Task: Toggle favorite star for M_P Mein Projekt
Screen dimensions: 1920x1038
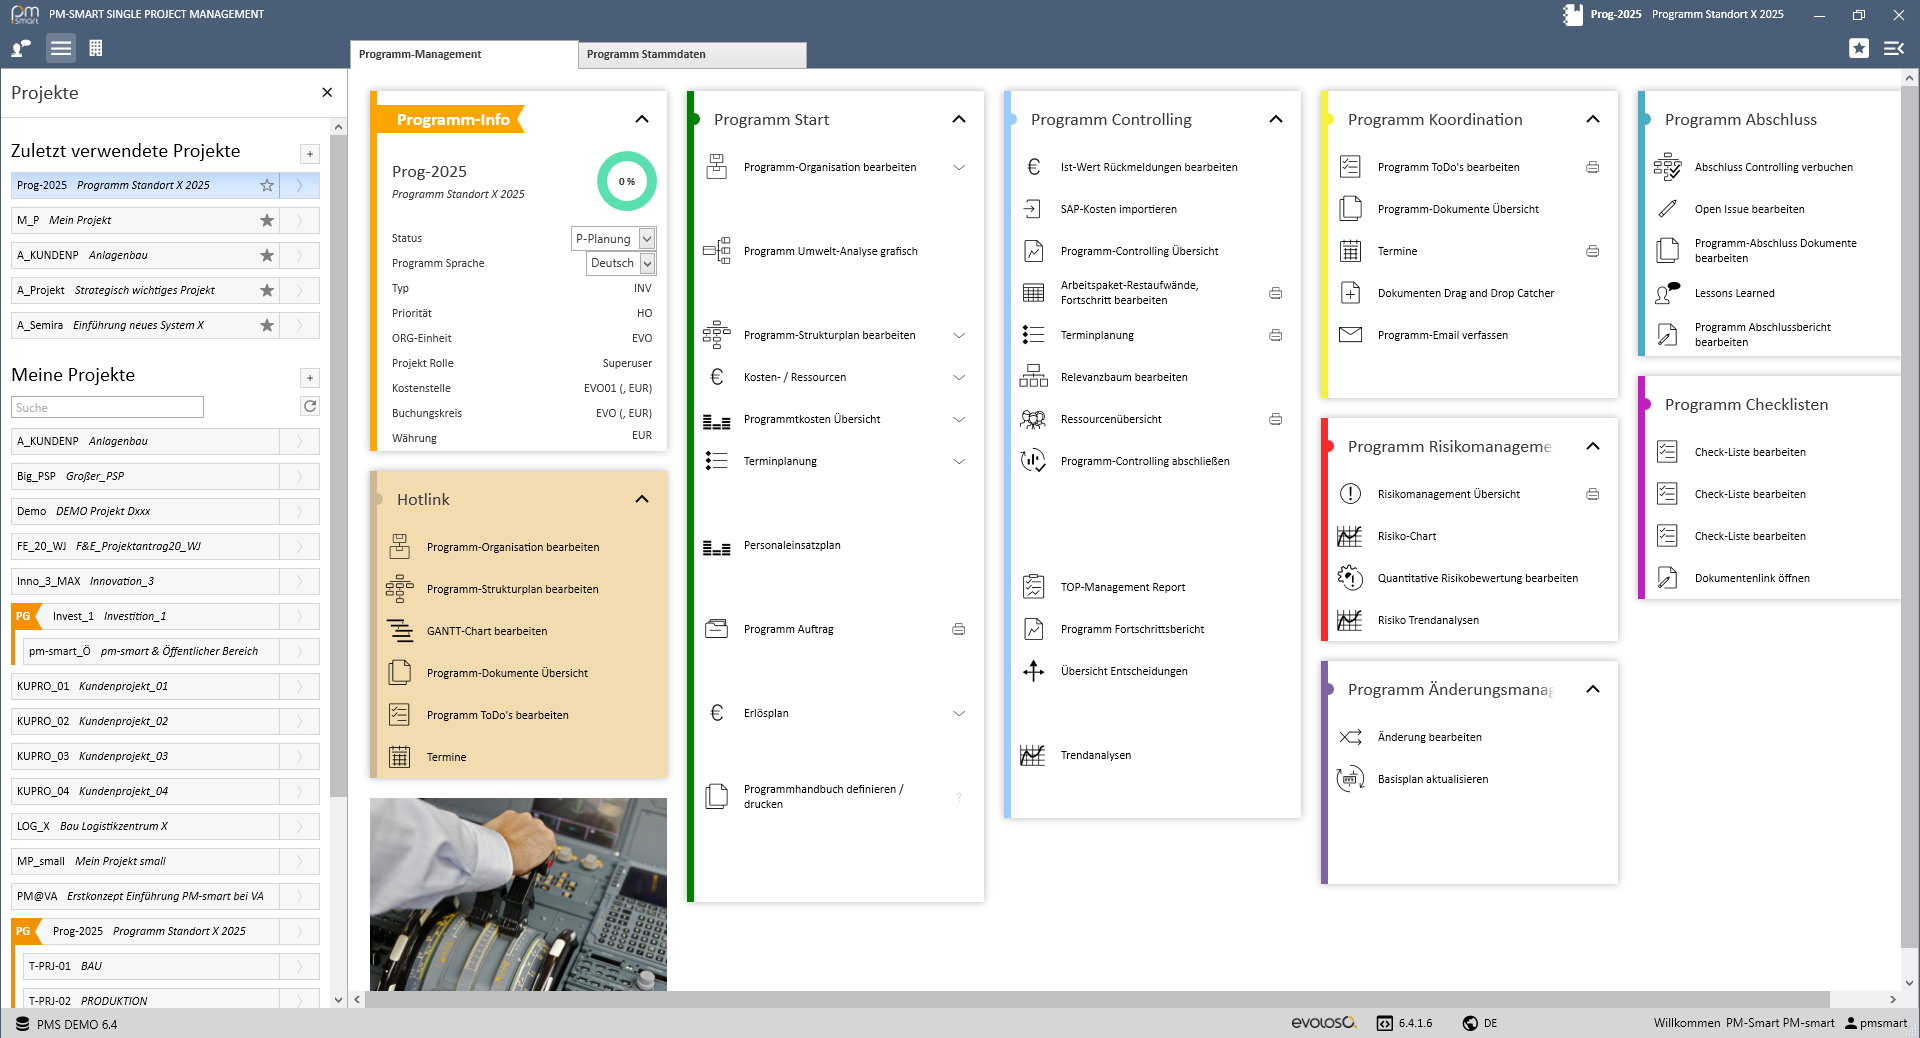Action: tap(267, 220)
